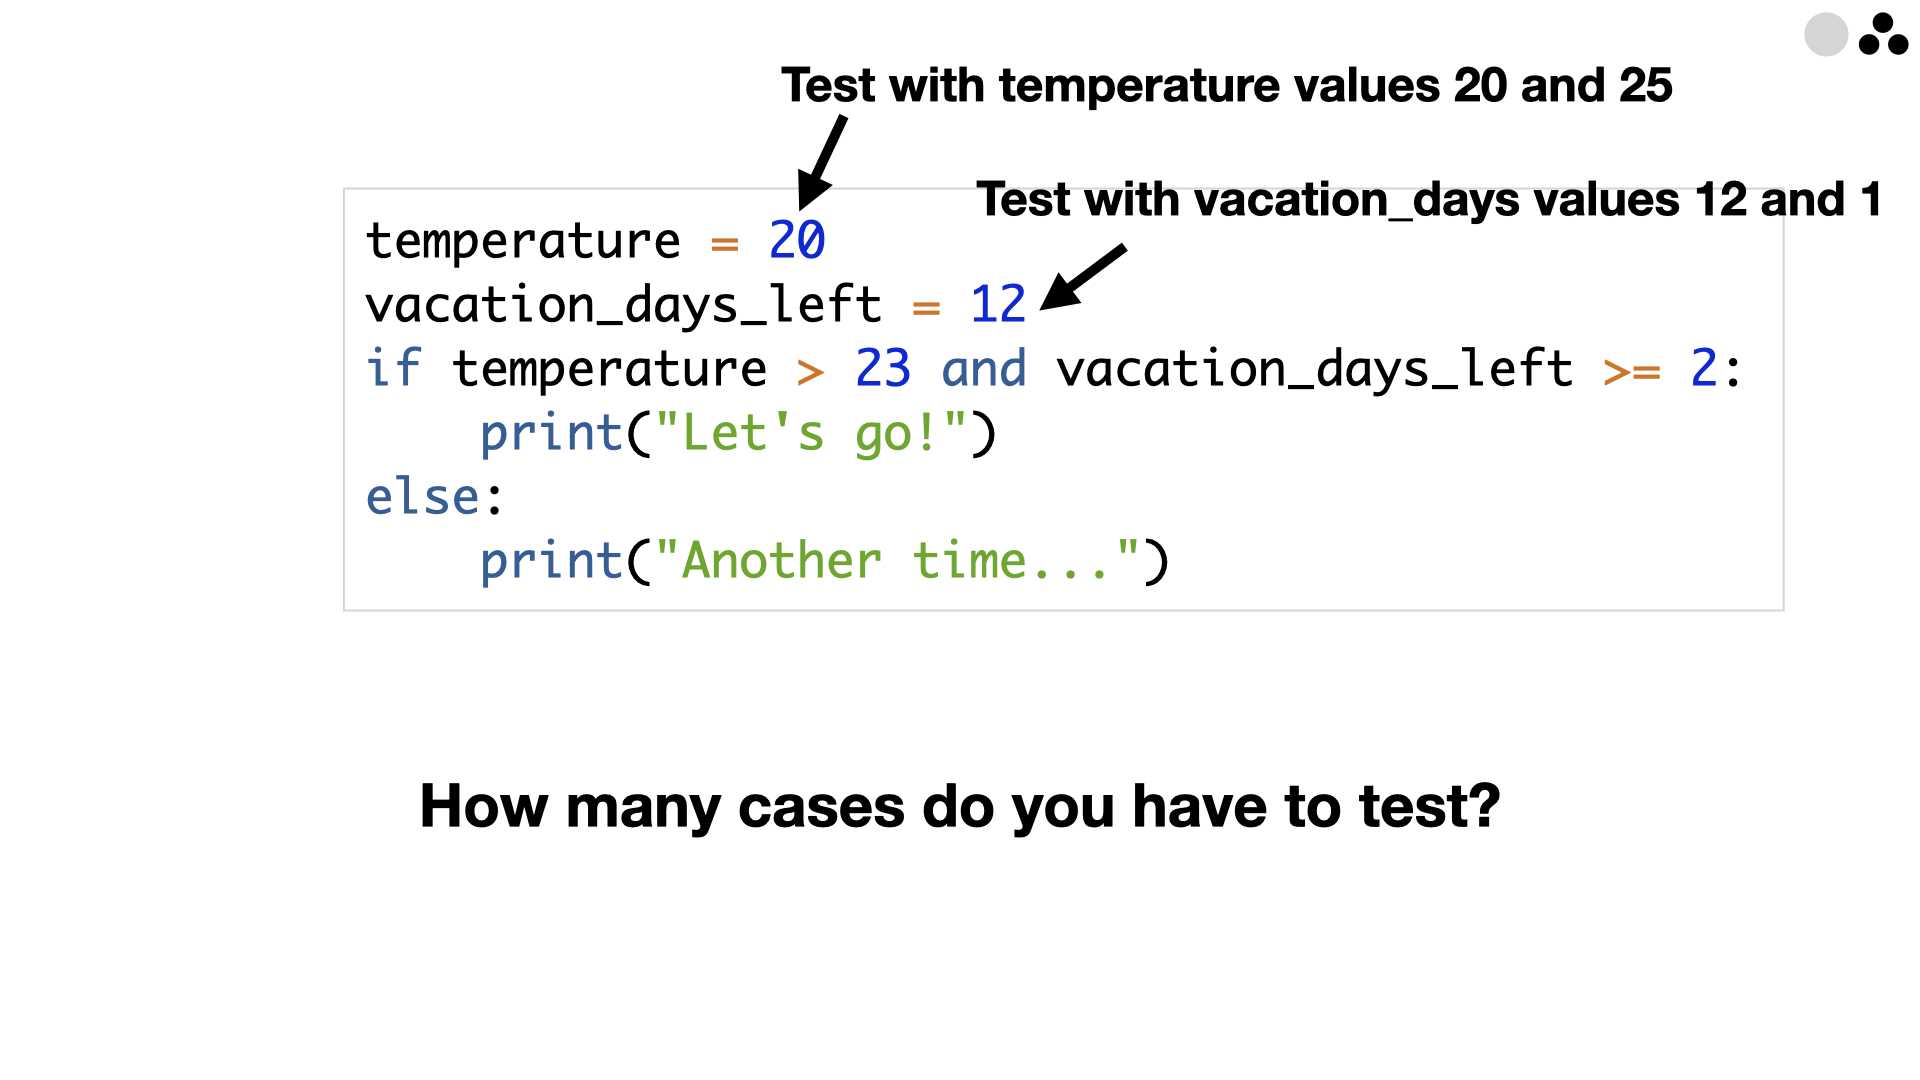Click the arrow pointing to temperature value 20
Viewport: 1920px width, 1080px height.
822,163
